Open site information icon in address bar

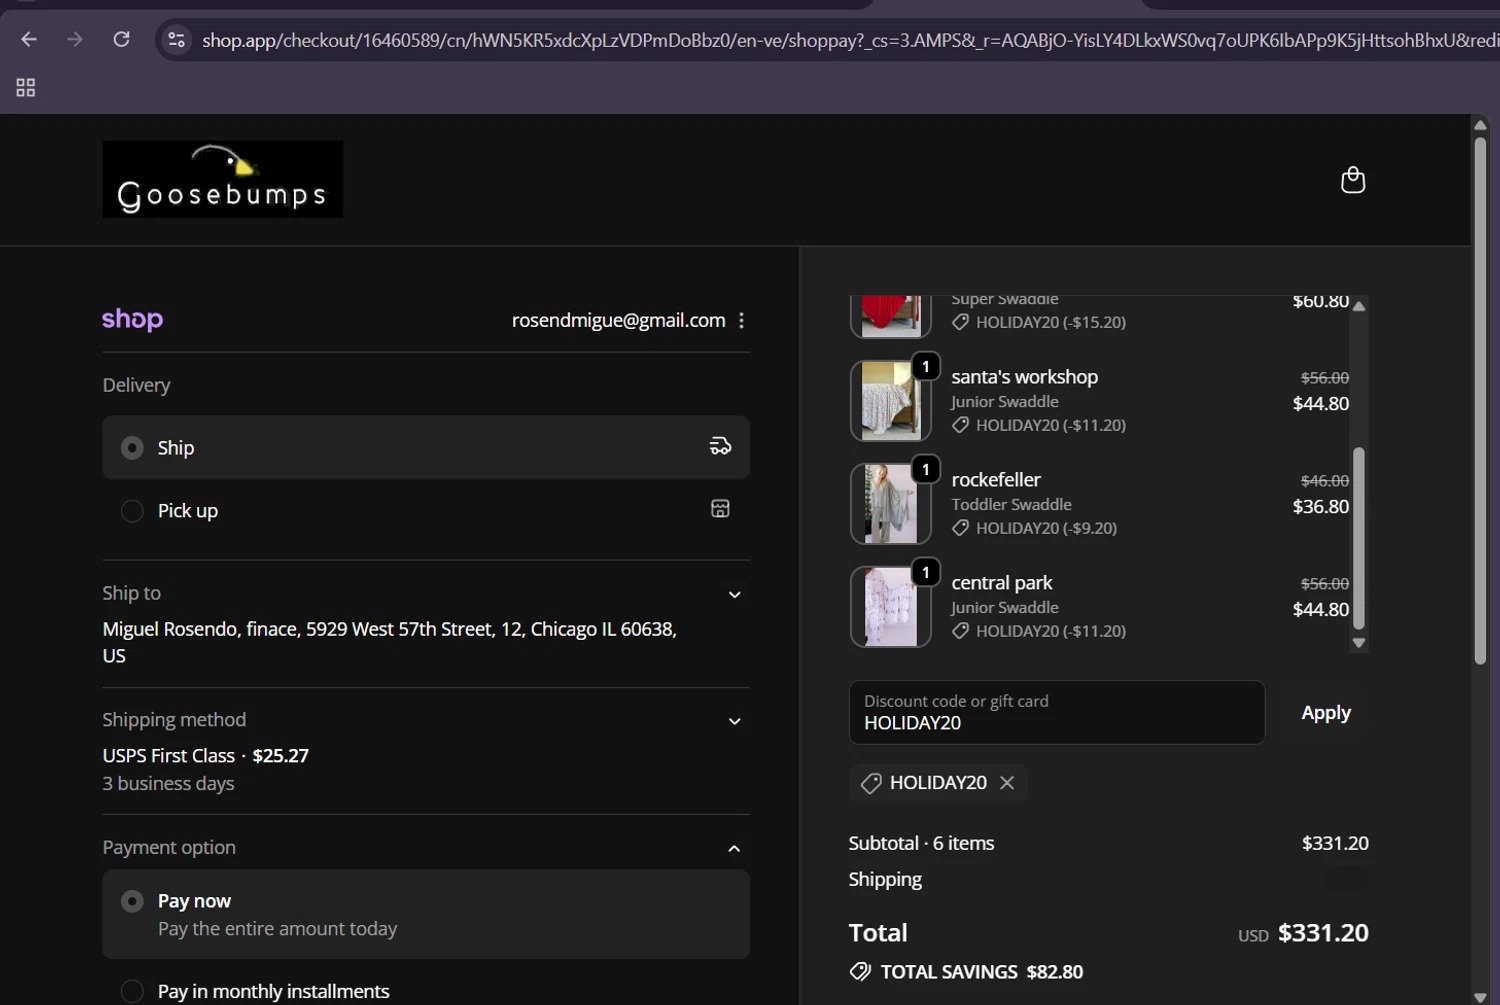point(176,40)
